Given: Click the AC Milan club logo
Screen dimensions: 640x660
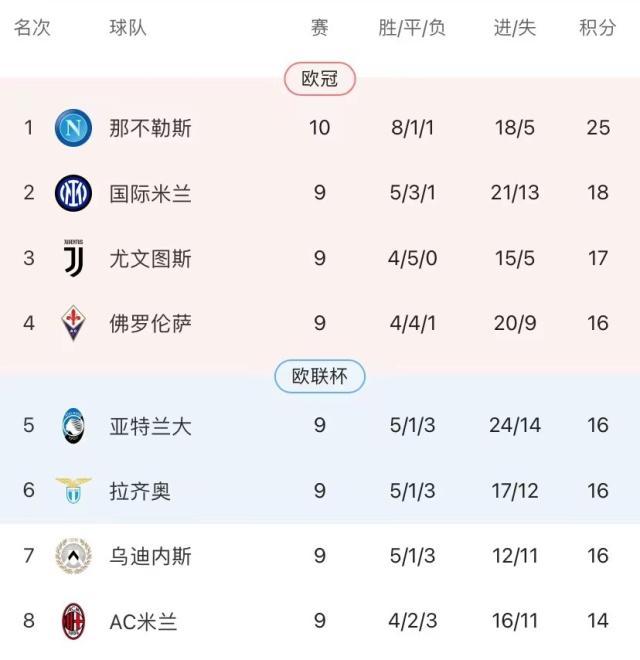Looking at the screenshot, I should [73, 621].
